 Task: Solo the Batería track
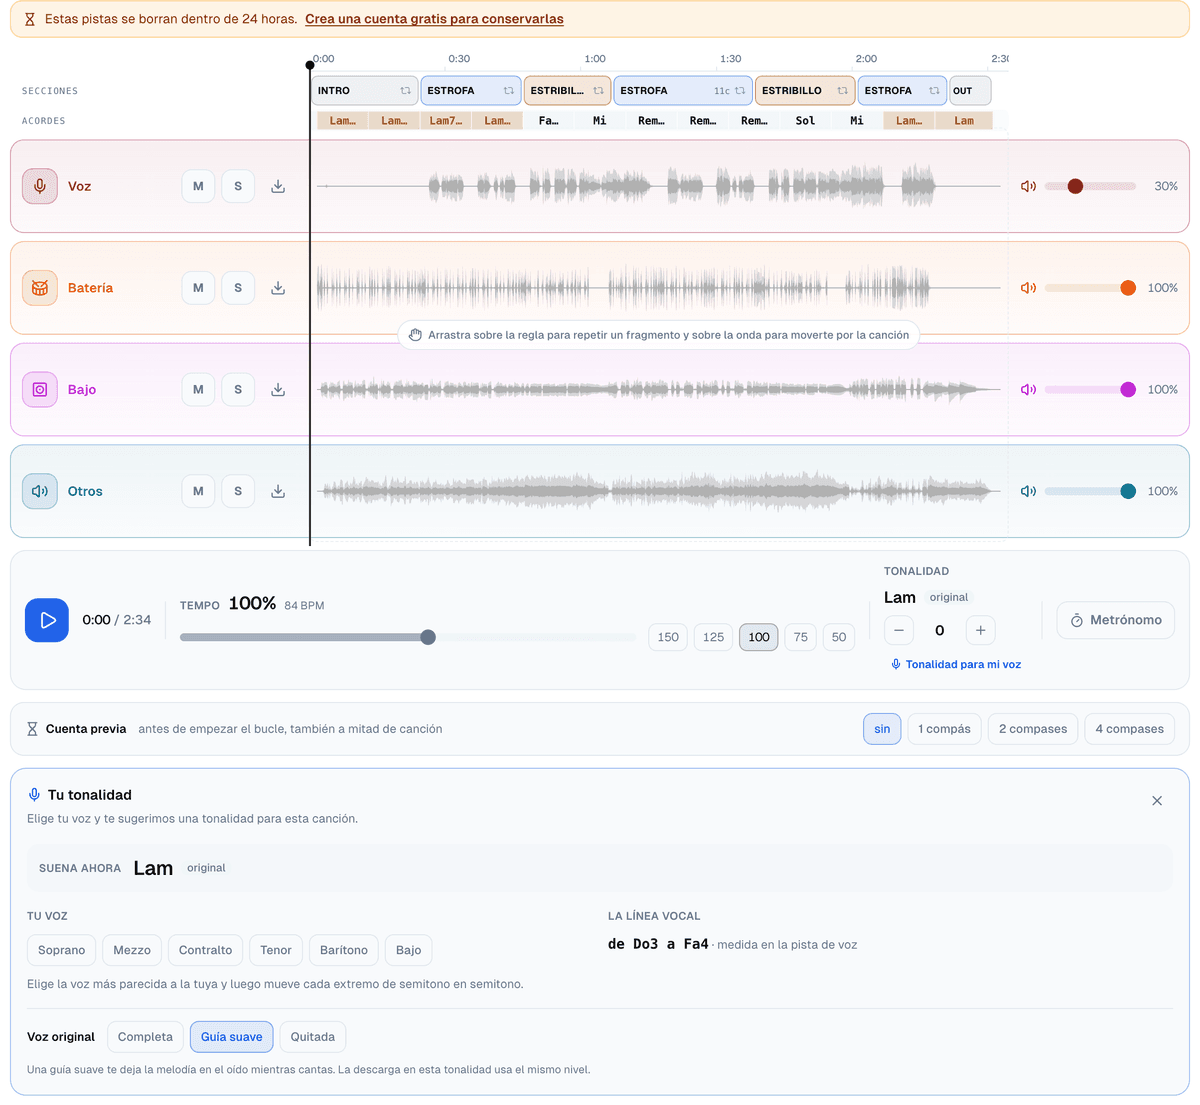pyautogui.click(x=238, y=288)
